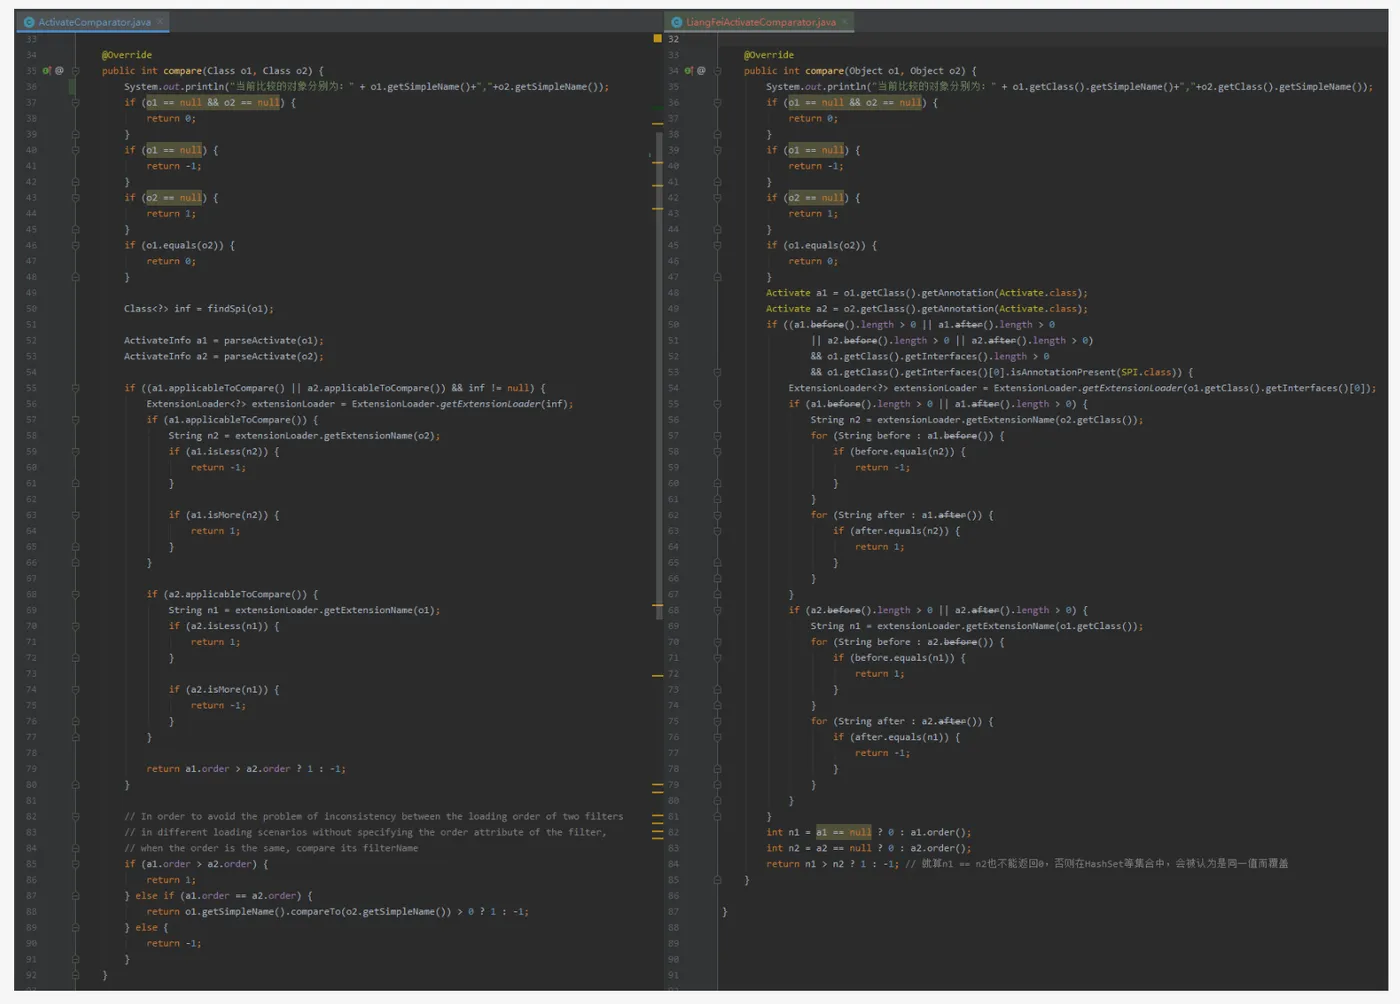This screenshot has height=1004, width=1400.
Task: Click 'getExtensionName(o2.getClass())' in right editor
Action: (1054, 420)
